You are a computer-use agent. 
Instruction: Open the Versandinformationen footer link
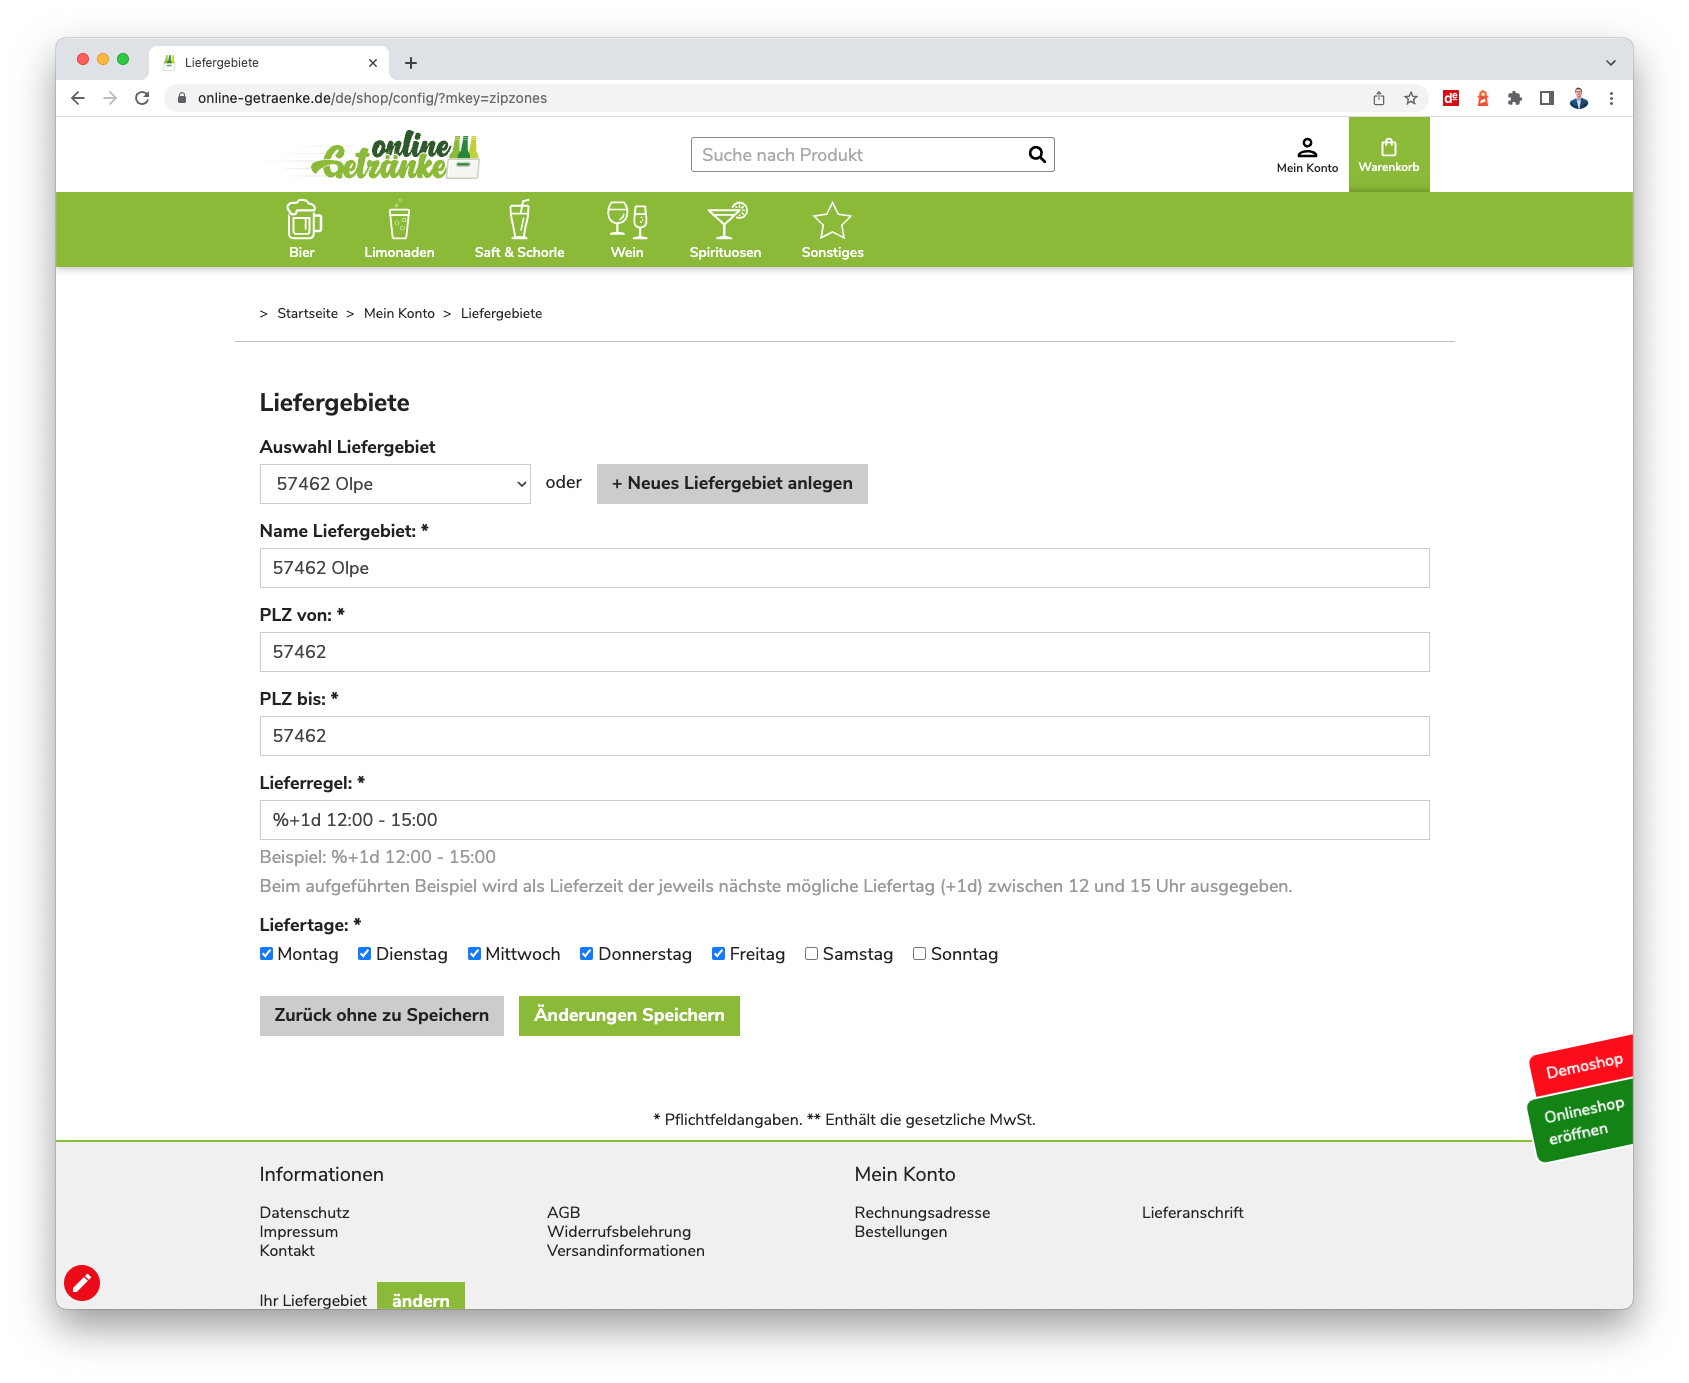coord(625,1251)
